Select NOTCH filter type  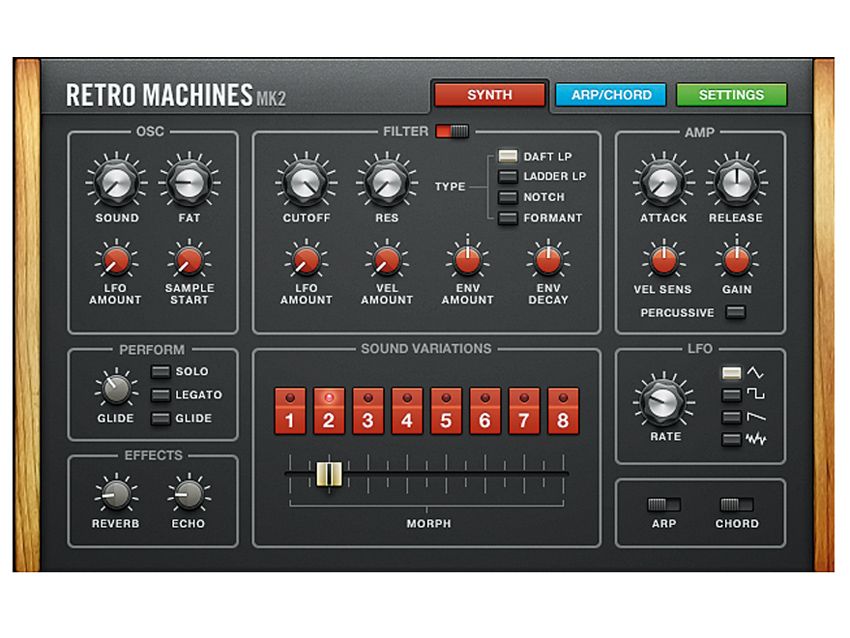[508, 197]
